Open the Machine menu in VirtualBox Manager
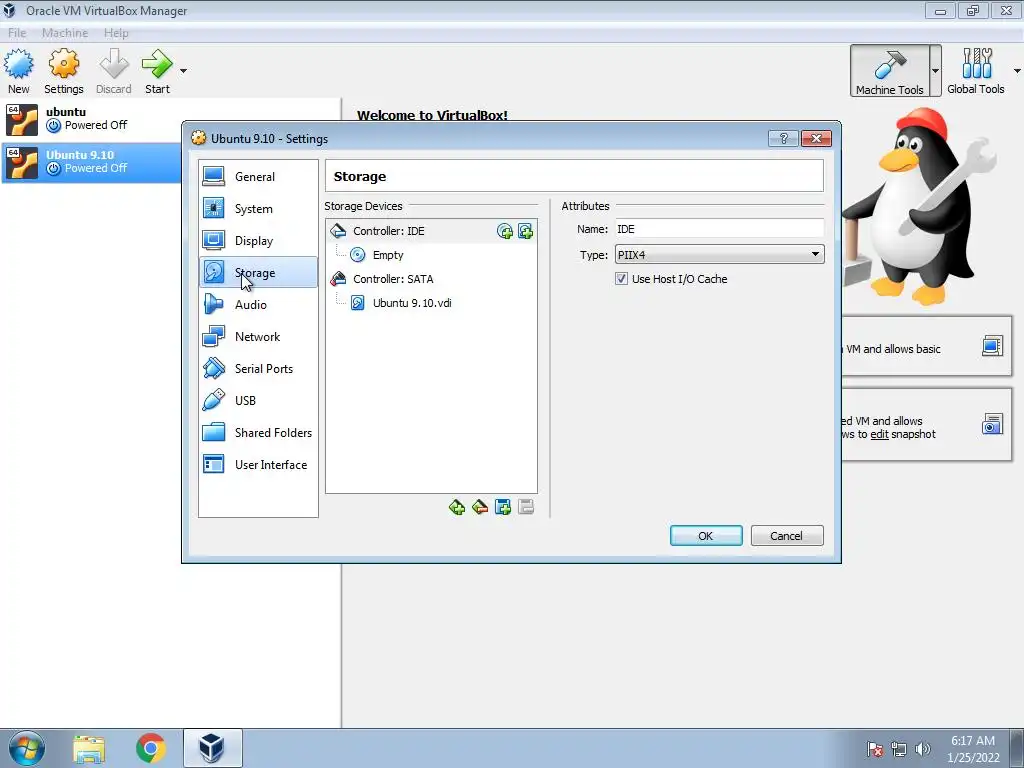 [x=65, y=33]
